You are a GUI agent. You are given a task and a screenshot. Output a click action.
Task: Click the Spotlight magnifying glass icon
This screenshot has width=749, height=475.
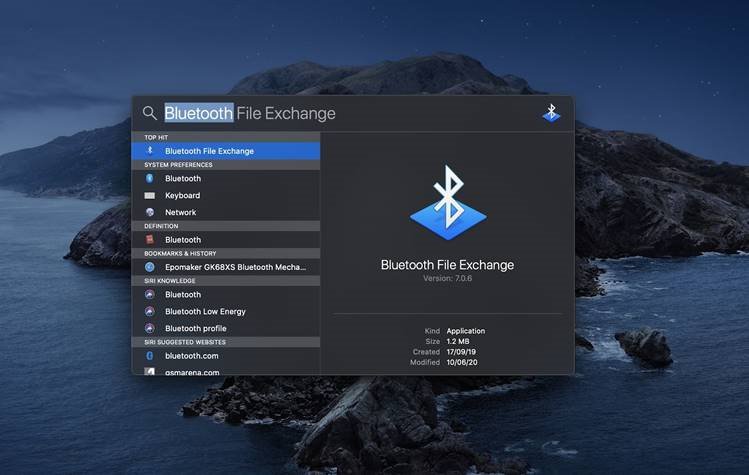(x=150, y=113)
